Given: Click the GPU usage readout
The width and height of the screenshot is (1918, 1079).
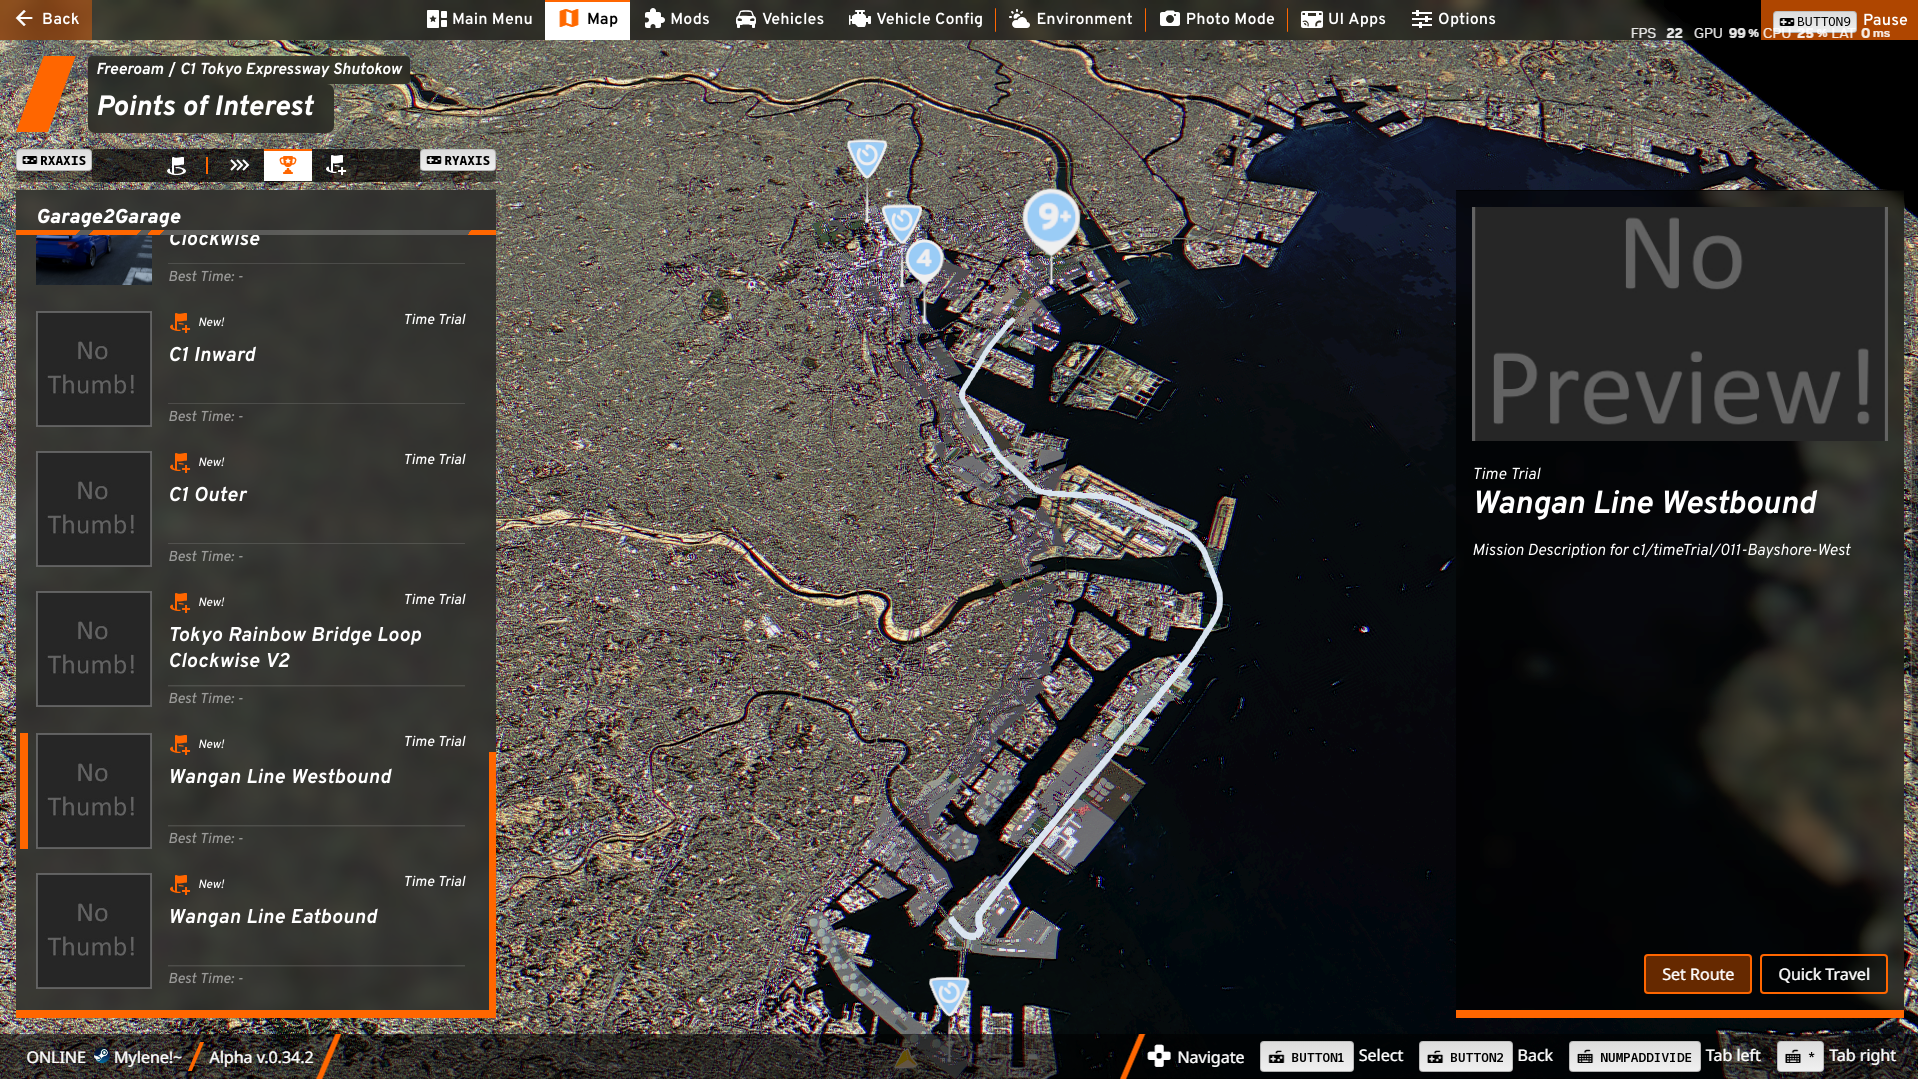Looking at the screenshot, I should (x=1726, y=33).
